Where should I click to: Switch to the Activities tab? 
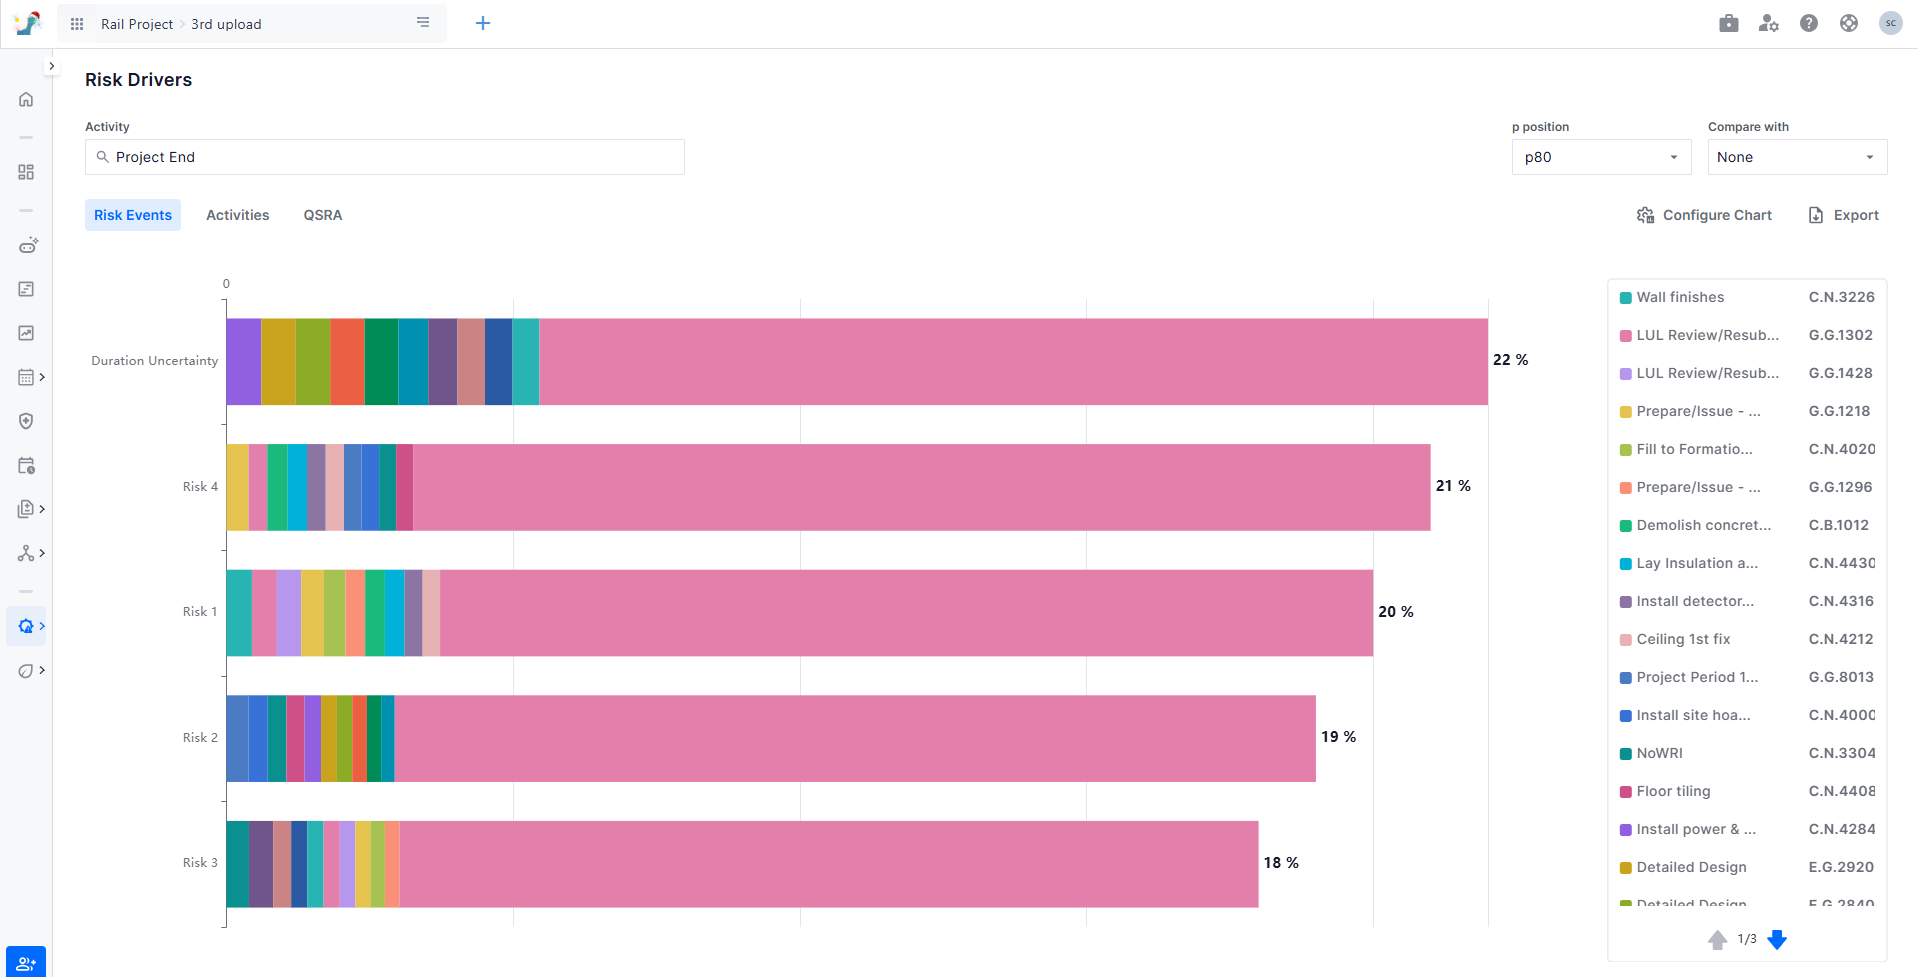237,215
